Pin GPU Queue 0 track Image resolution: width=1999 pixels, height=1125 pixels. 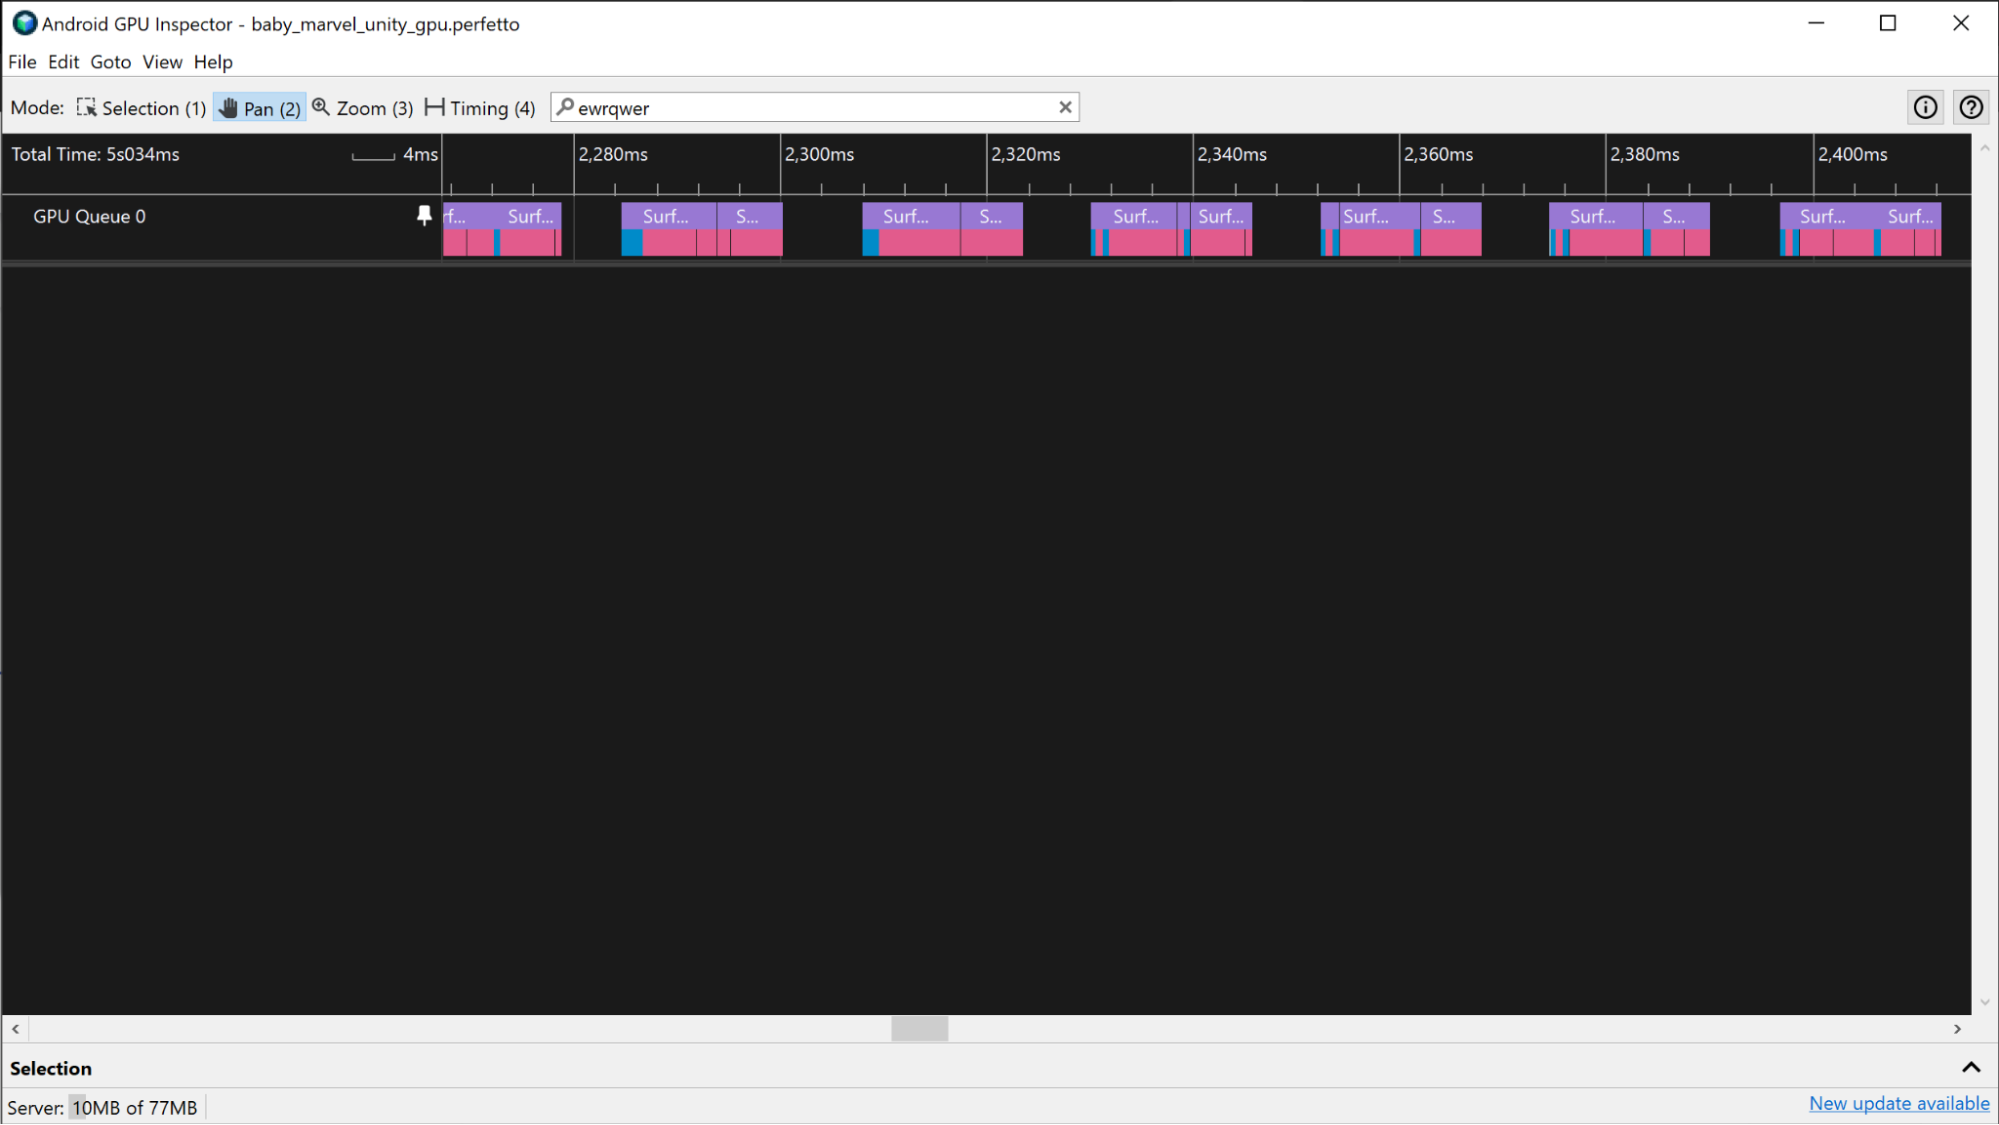(x=424, y=216)
